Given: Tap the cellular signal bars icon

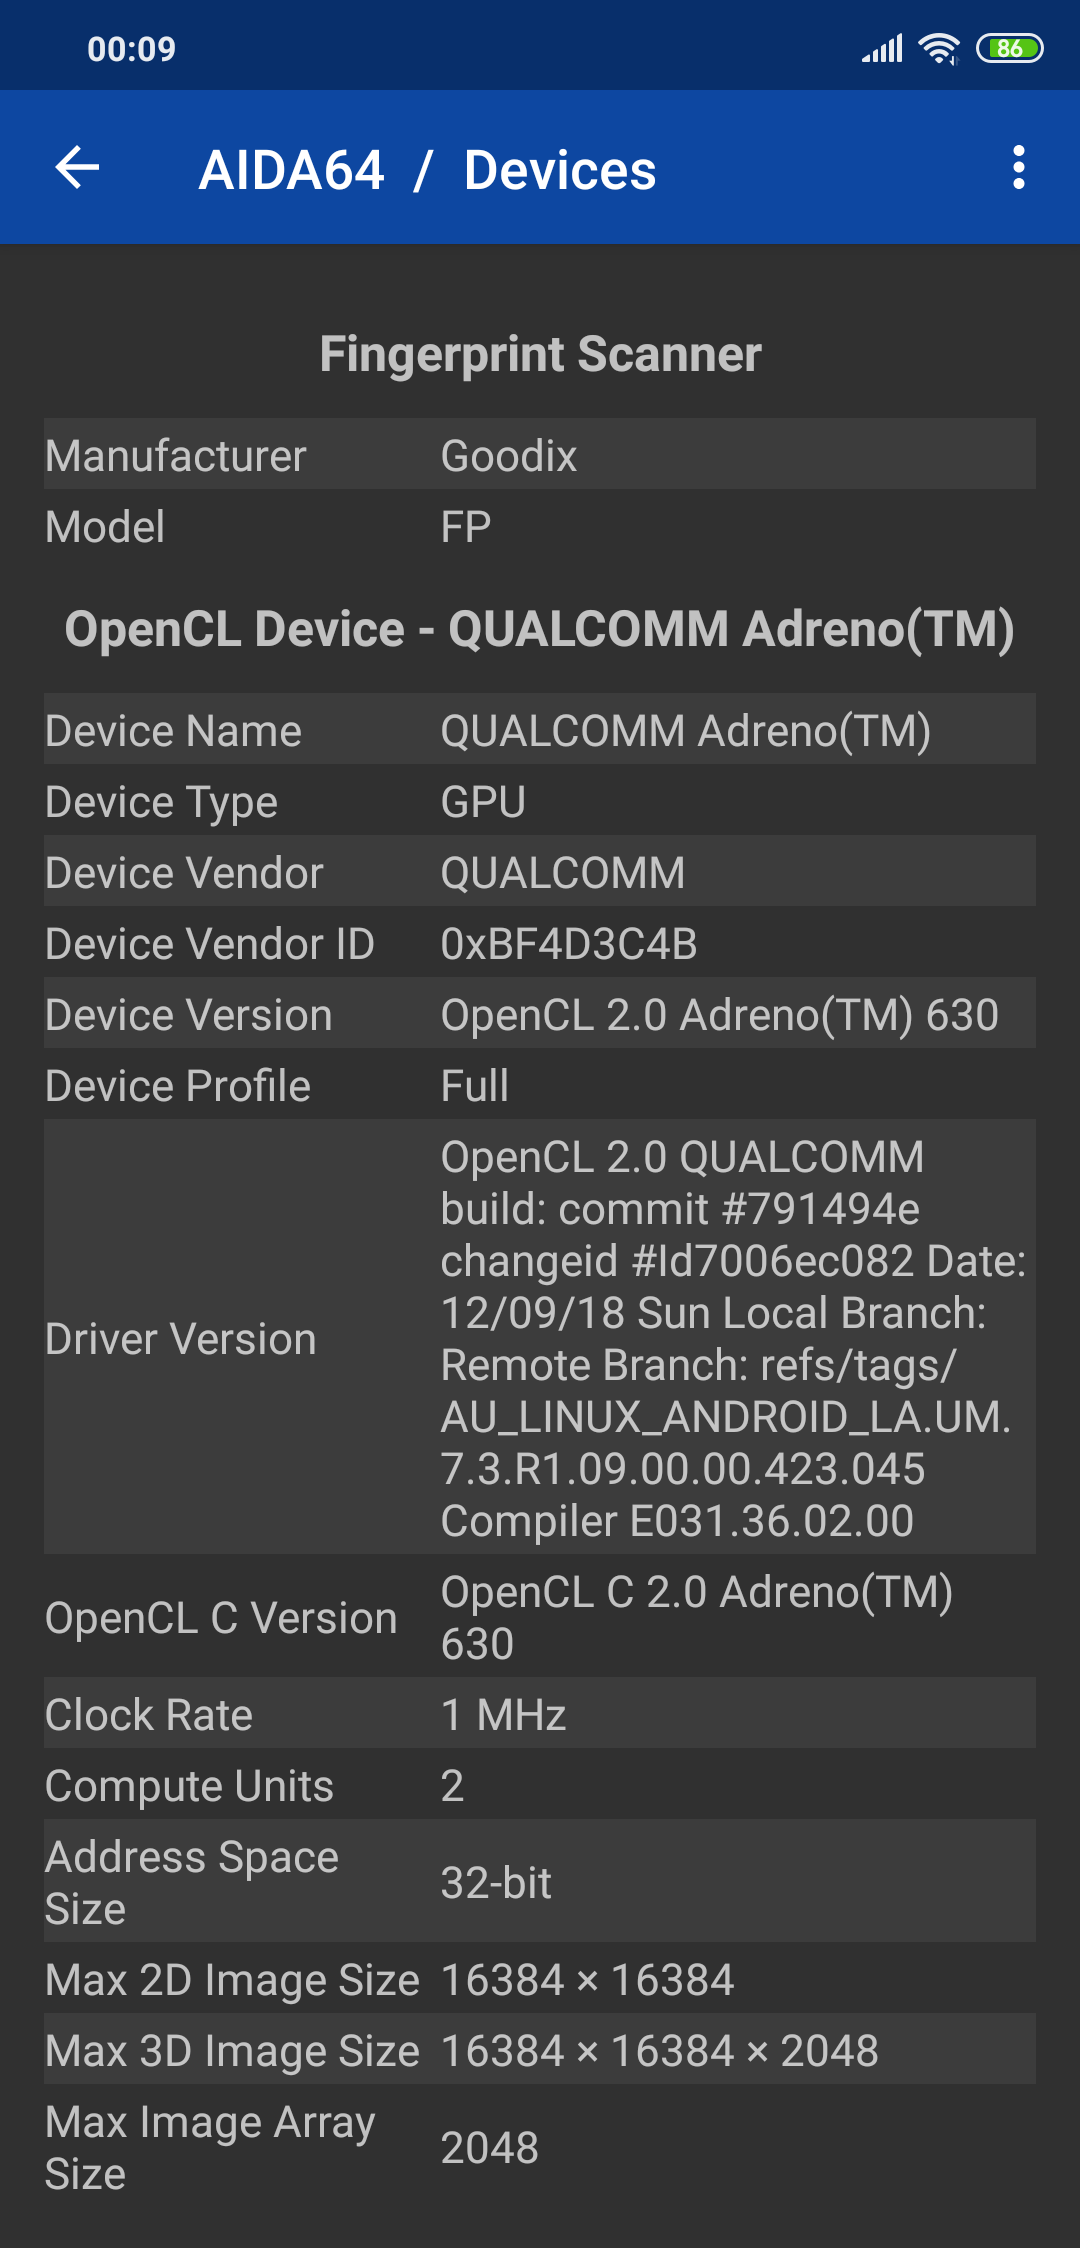Looking at the screenshot, I should click(882, 48).
